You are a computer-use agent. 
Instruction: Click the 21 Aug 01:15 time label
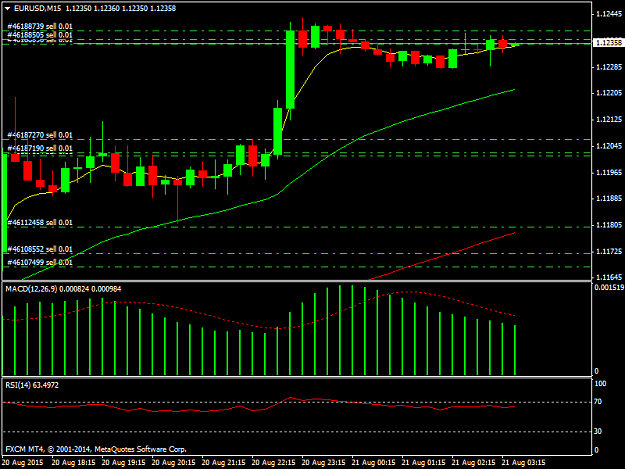tap(423, 463)
